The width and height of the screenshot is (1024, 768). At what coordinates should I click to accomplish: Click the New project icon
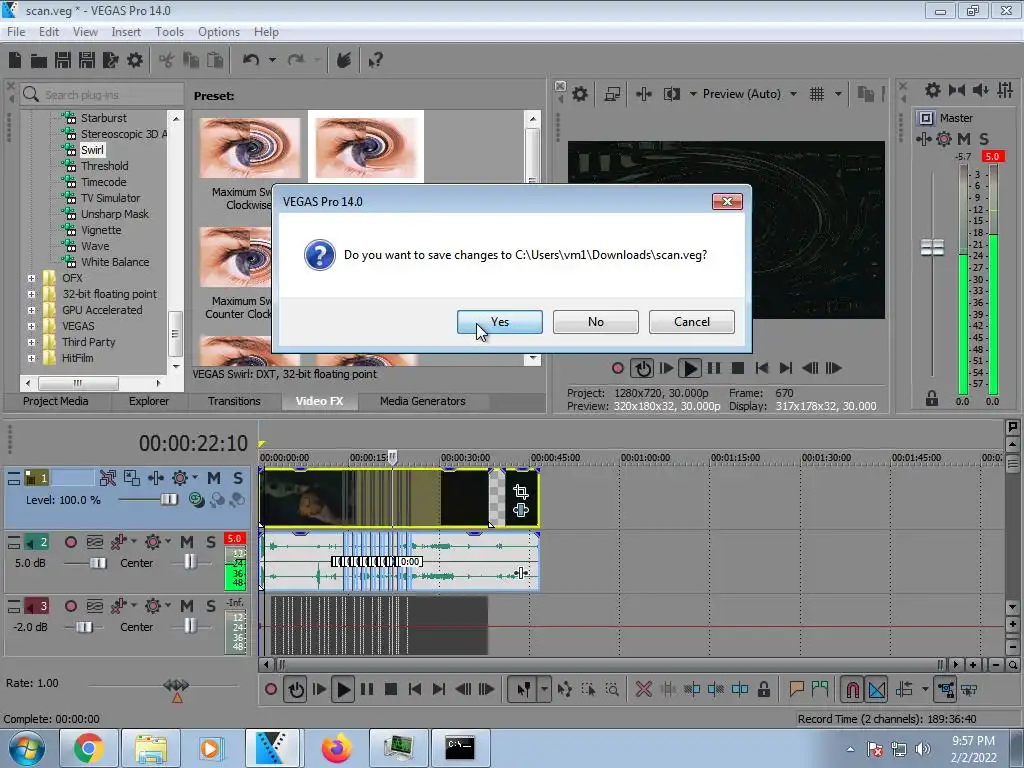pos(15,60)
